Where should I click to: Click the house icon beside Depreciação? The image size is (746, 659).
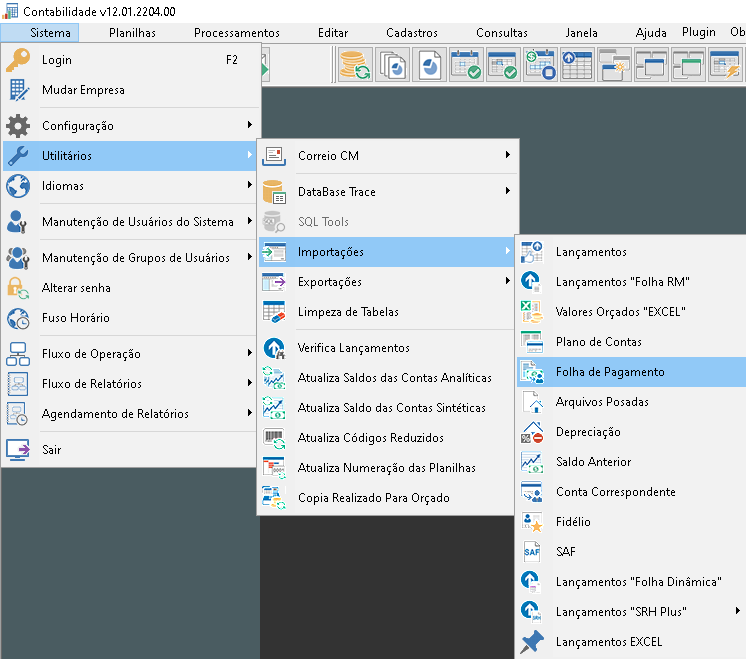point(531,432)
